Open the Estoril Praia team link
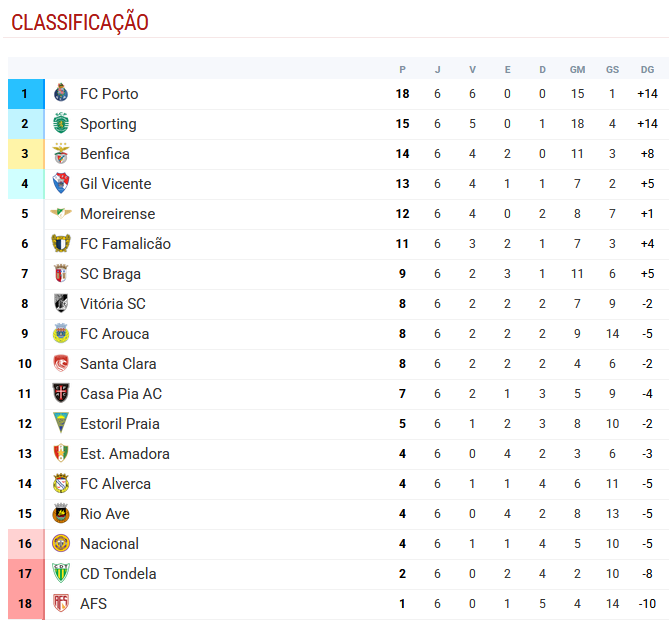This screenshot has width=669, height=620. (x=120, y=424)
